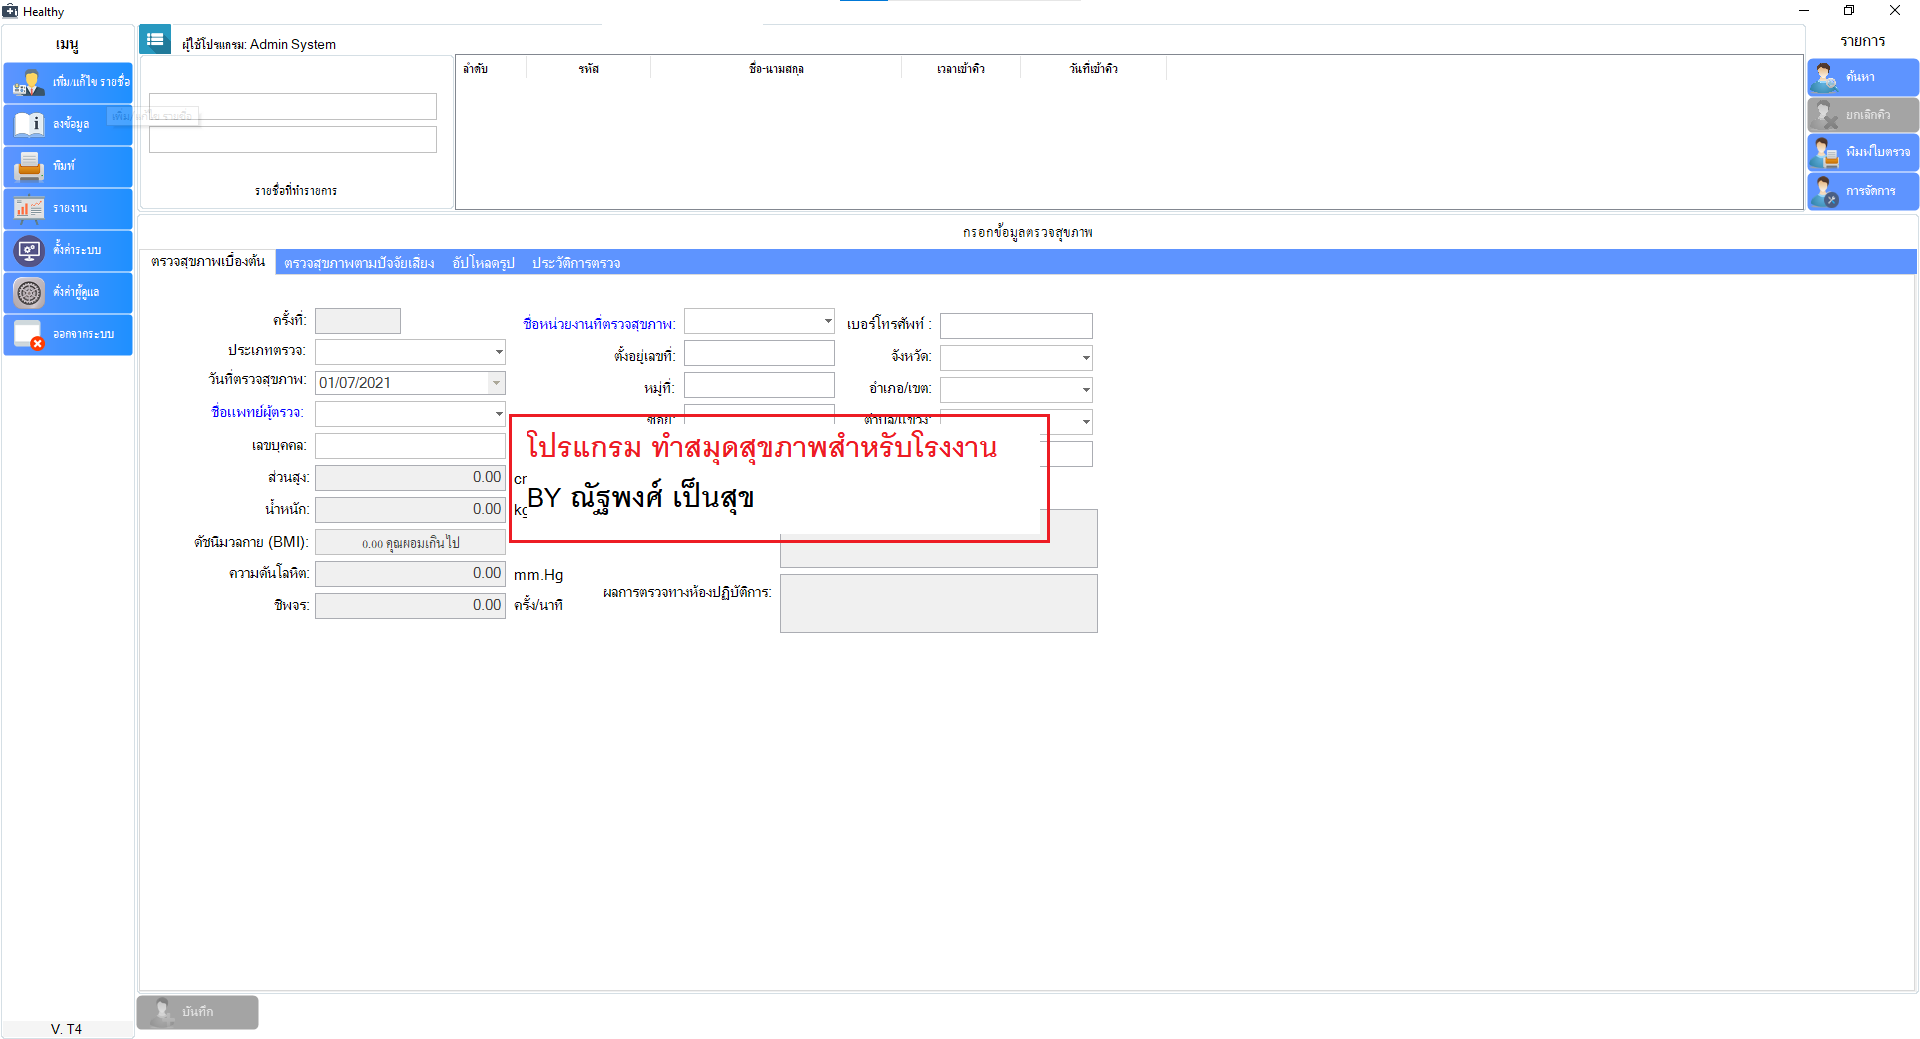
Task: Open the รายงาน report chart icon
Action: coord(30,208)
